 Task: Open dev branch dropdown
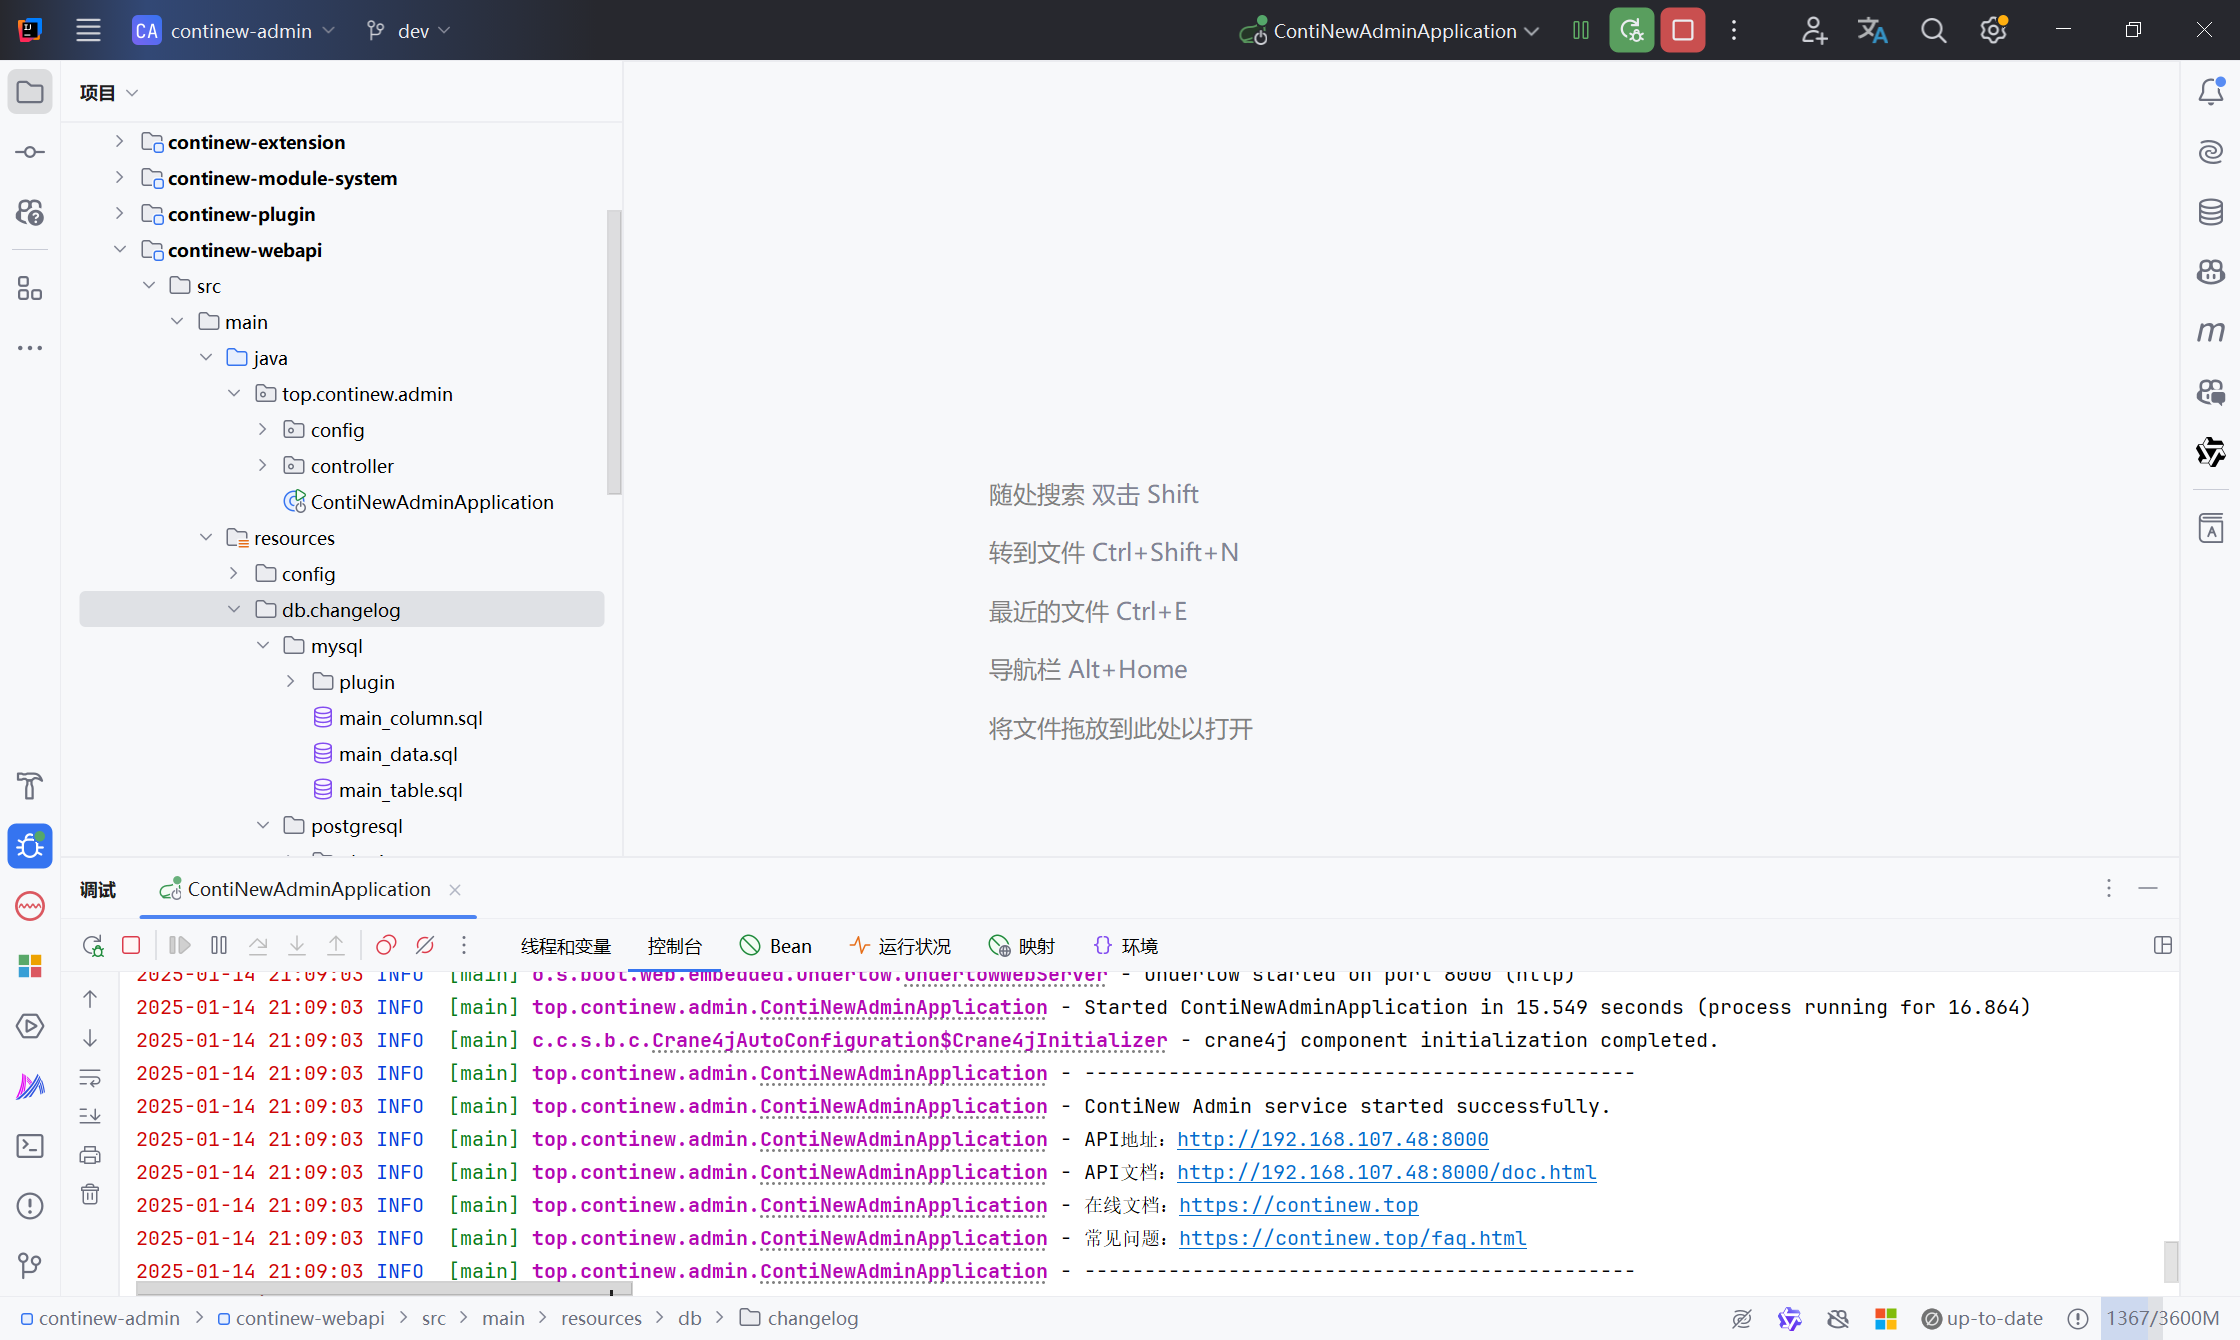click(x=408, y=30)
